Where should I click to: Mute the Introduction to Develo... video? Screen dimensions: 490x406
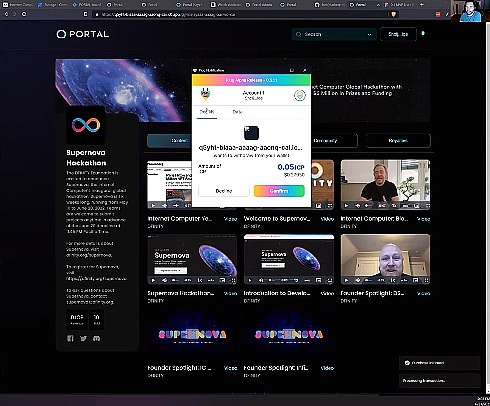pos(261,280)
